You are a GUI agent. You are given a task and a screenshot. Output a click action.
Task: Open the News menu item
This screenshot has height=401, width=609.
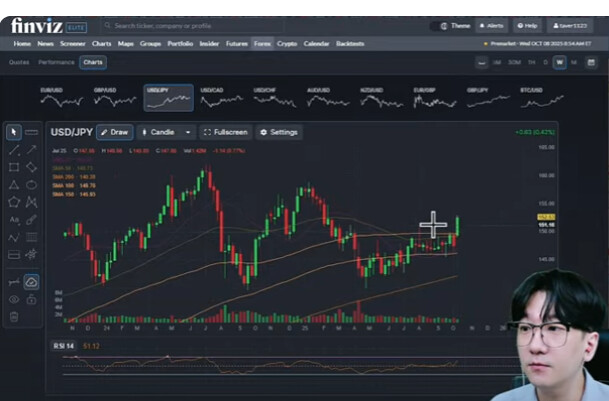point(45,44)
